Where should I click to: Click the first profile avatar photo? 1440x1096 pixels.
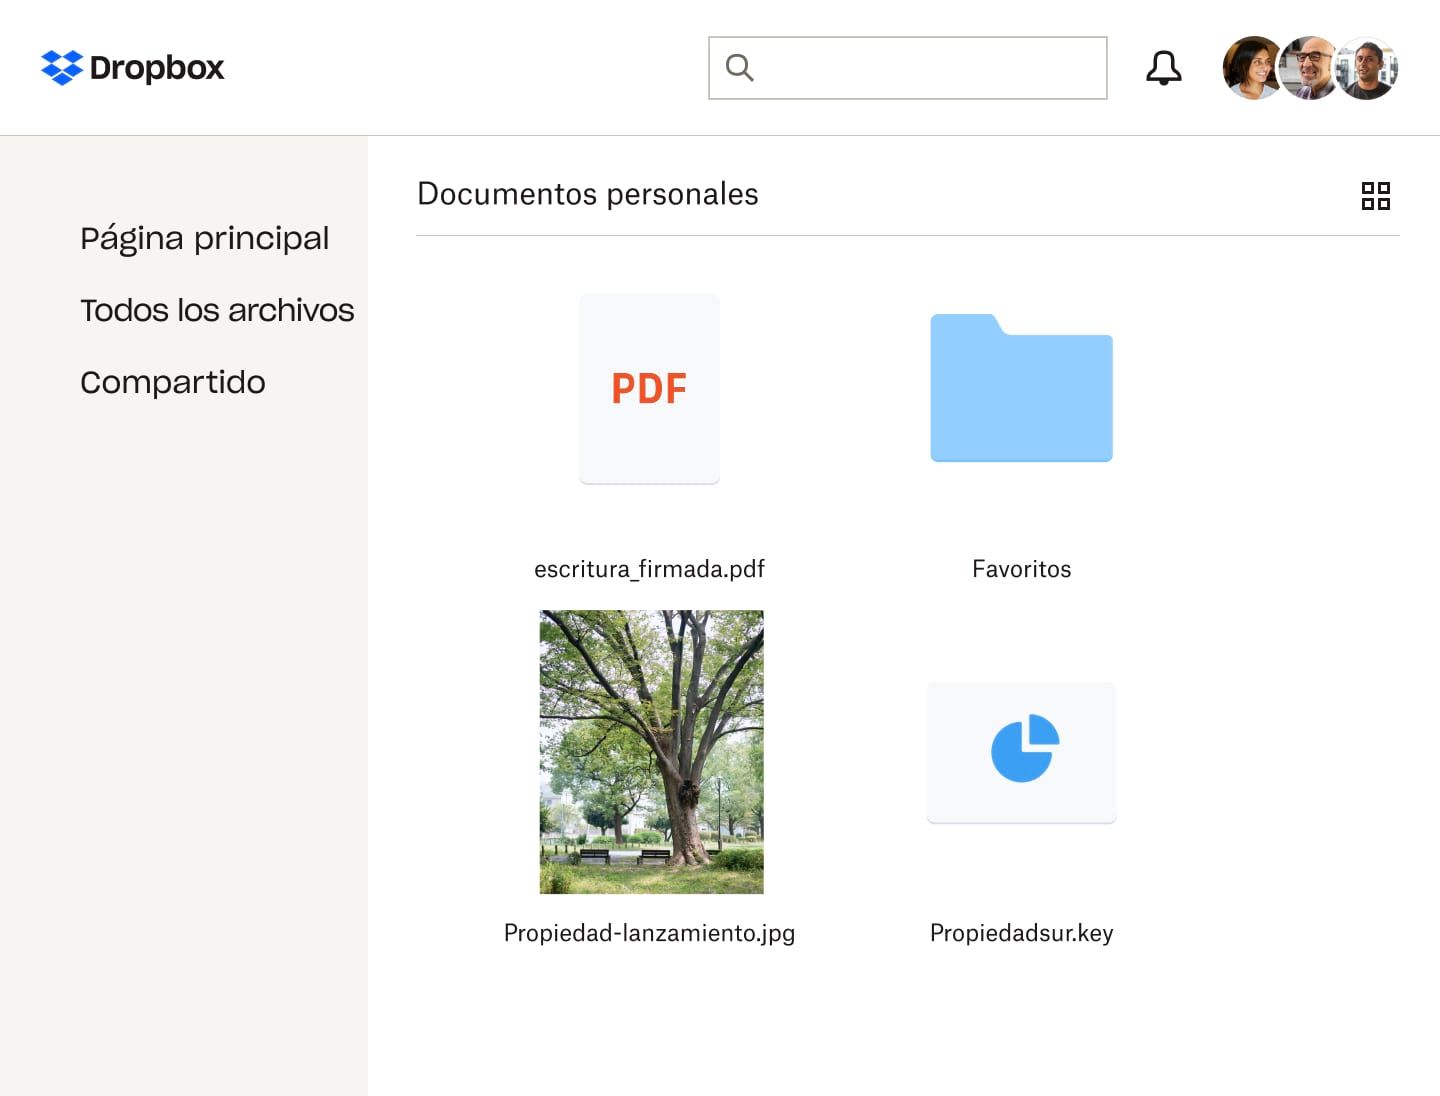(1253, 67)
